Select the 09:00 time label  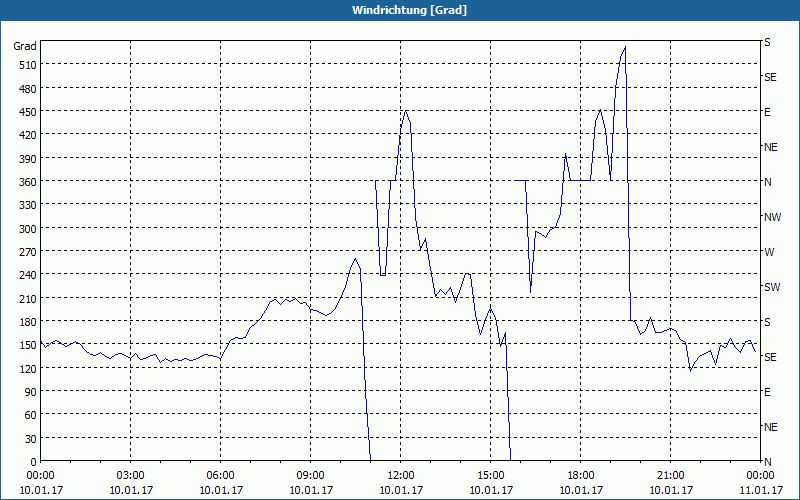[310, 476]
